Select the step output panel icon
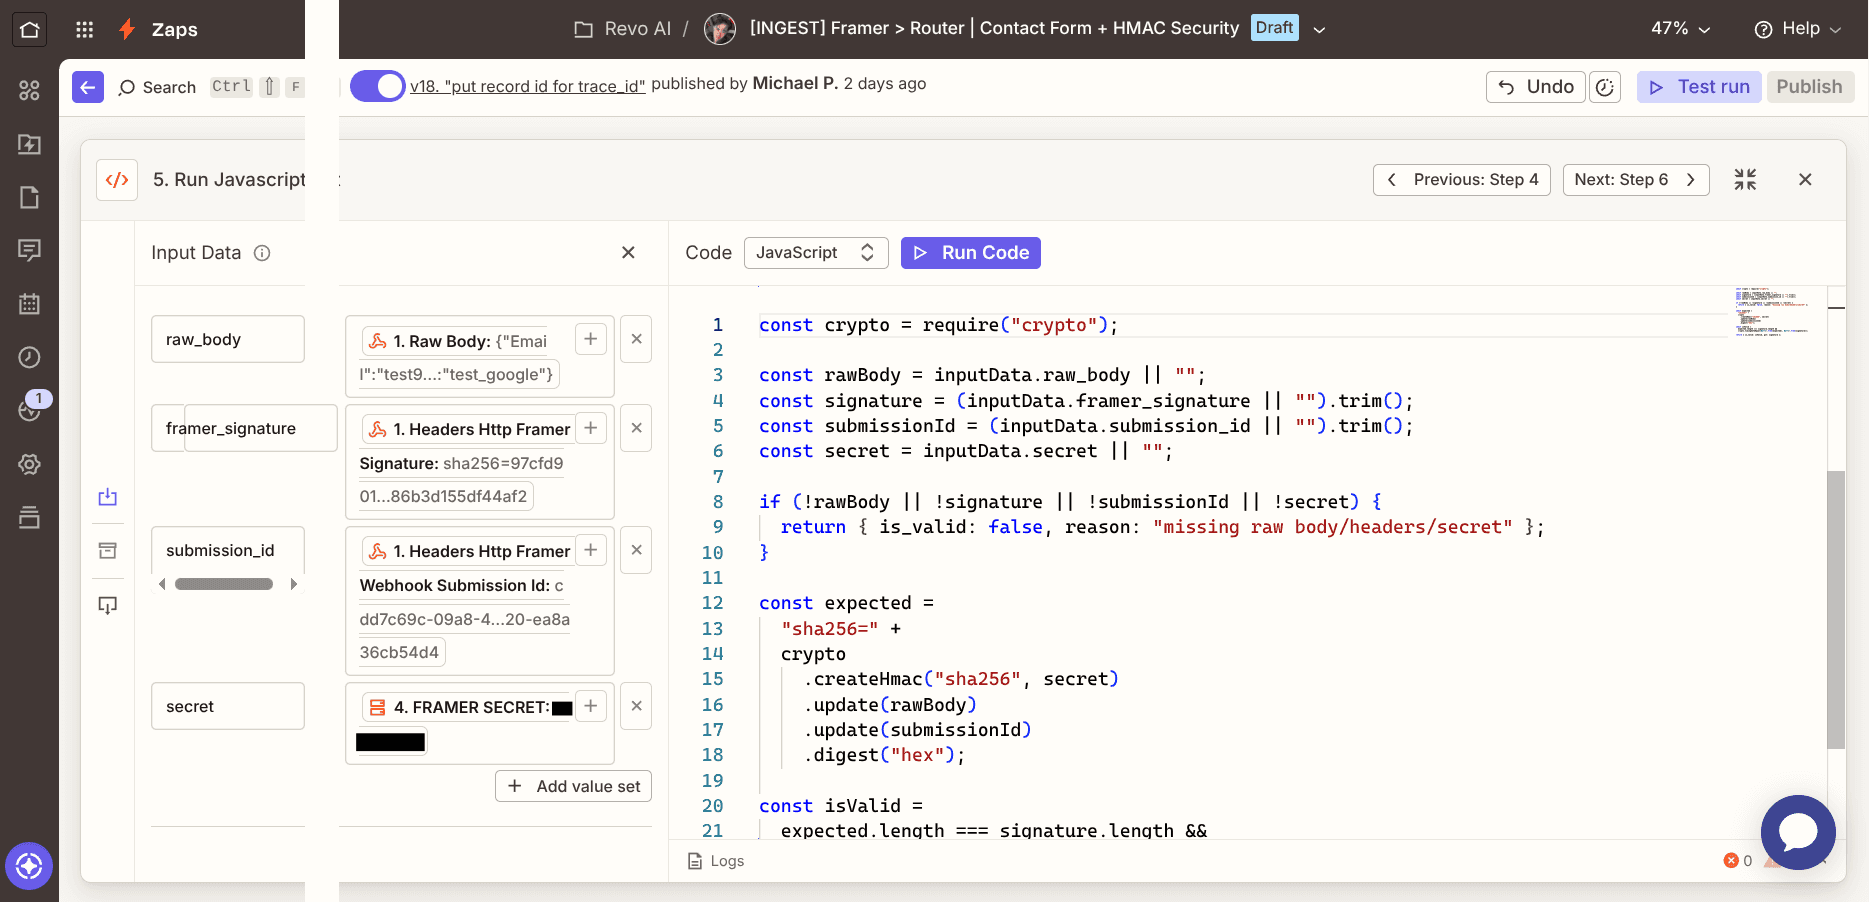1869x902 pixels. (x=108, y=605)
